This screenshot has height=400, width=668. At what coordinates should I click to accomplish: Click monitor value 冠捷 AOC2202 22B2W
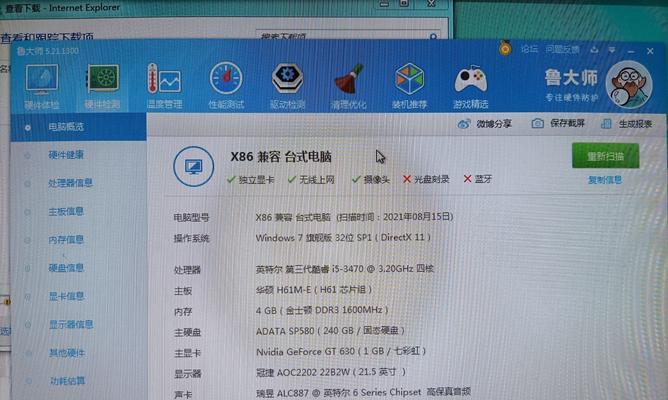click(331, 373)
